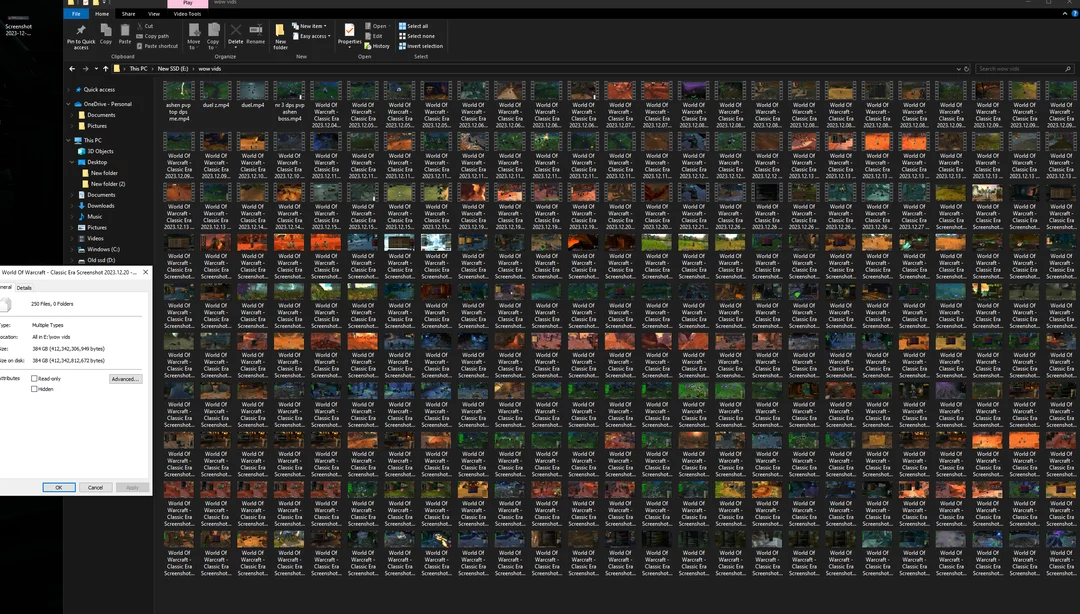Click the Advanced button in Properties

(126, 379)
